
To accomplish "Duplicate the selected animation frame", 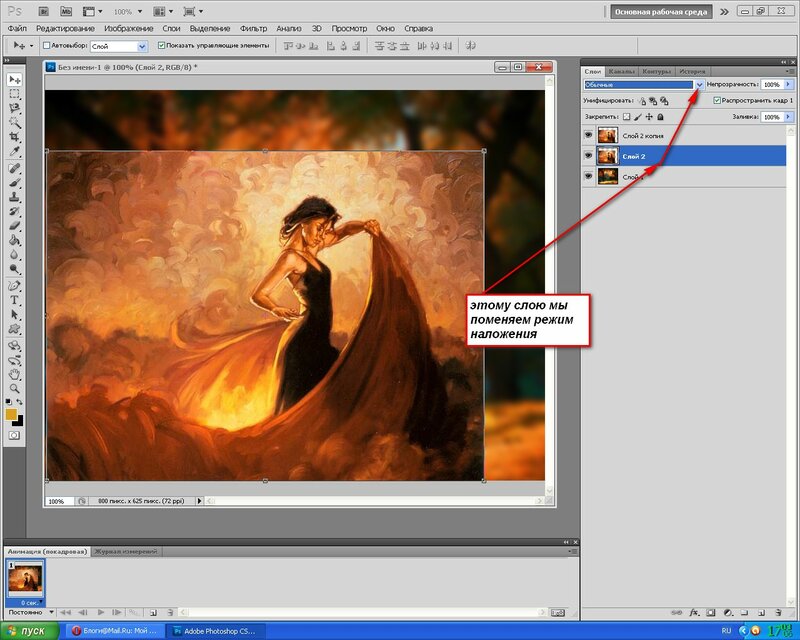I will click(x=153, y=612).
